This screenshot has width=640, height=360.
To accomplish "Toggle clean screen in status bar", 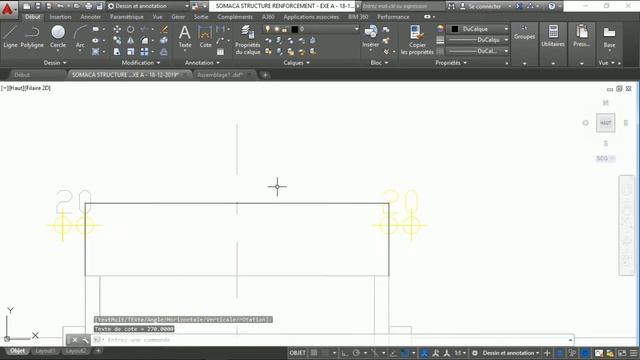I will click(622, 353).
